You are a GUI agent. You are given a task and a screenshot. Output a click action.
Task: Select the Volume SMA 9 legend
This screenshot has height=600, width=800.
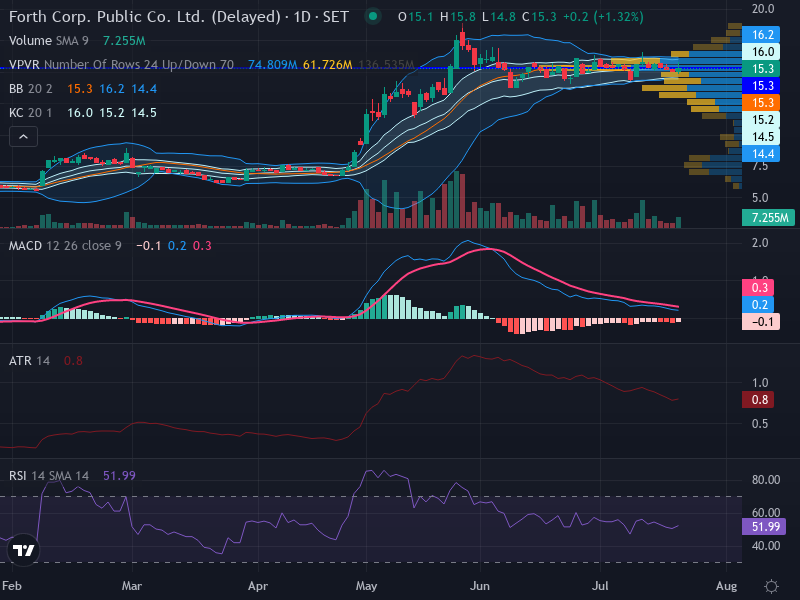48,41
